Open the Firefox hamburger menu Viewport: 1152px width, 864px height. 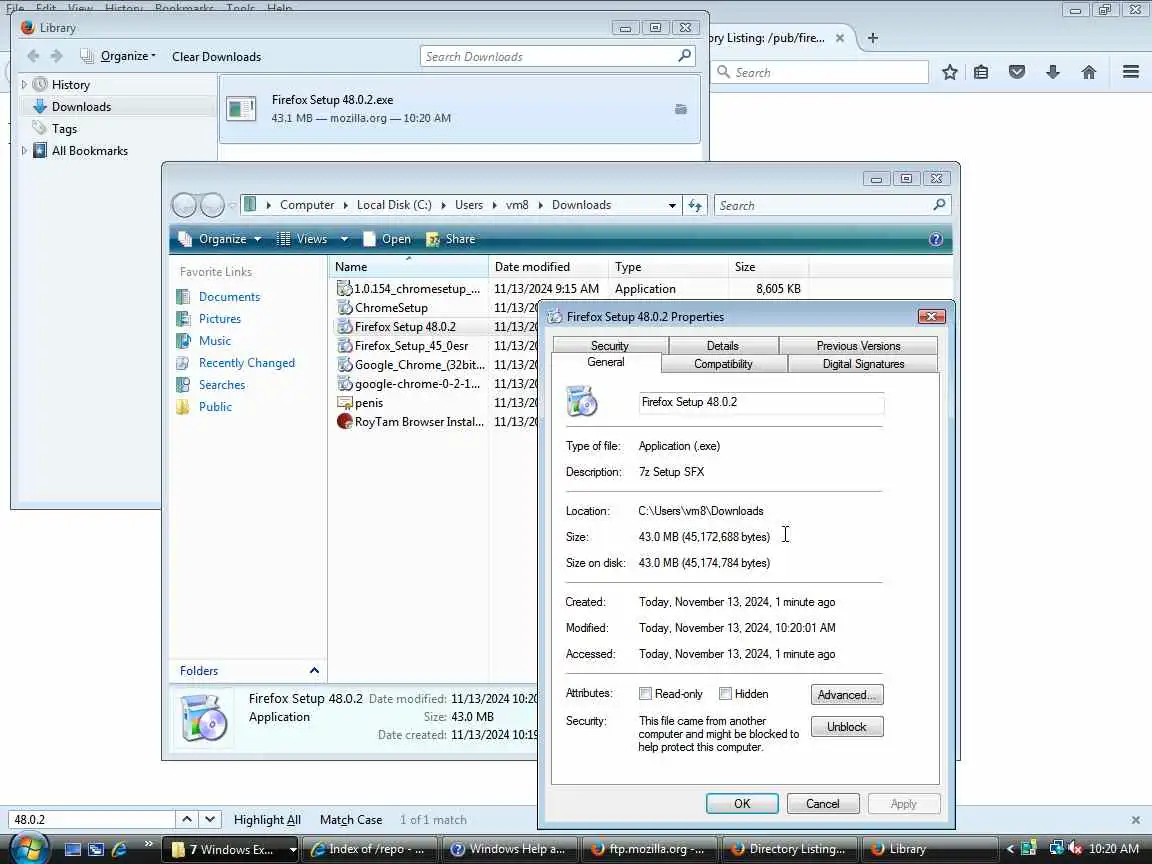pos(1131,72)
